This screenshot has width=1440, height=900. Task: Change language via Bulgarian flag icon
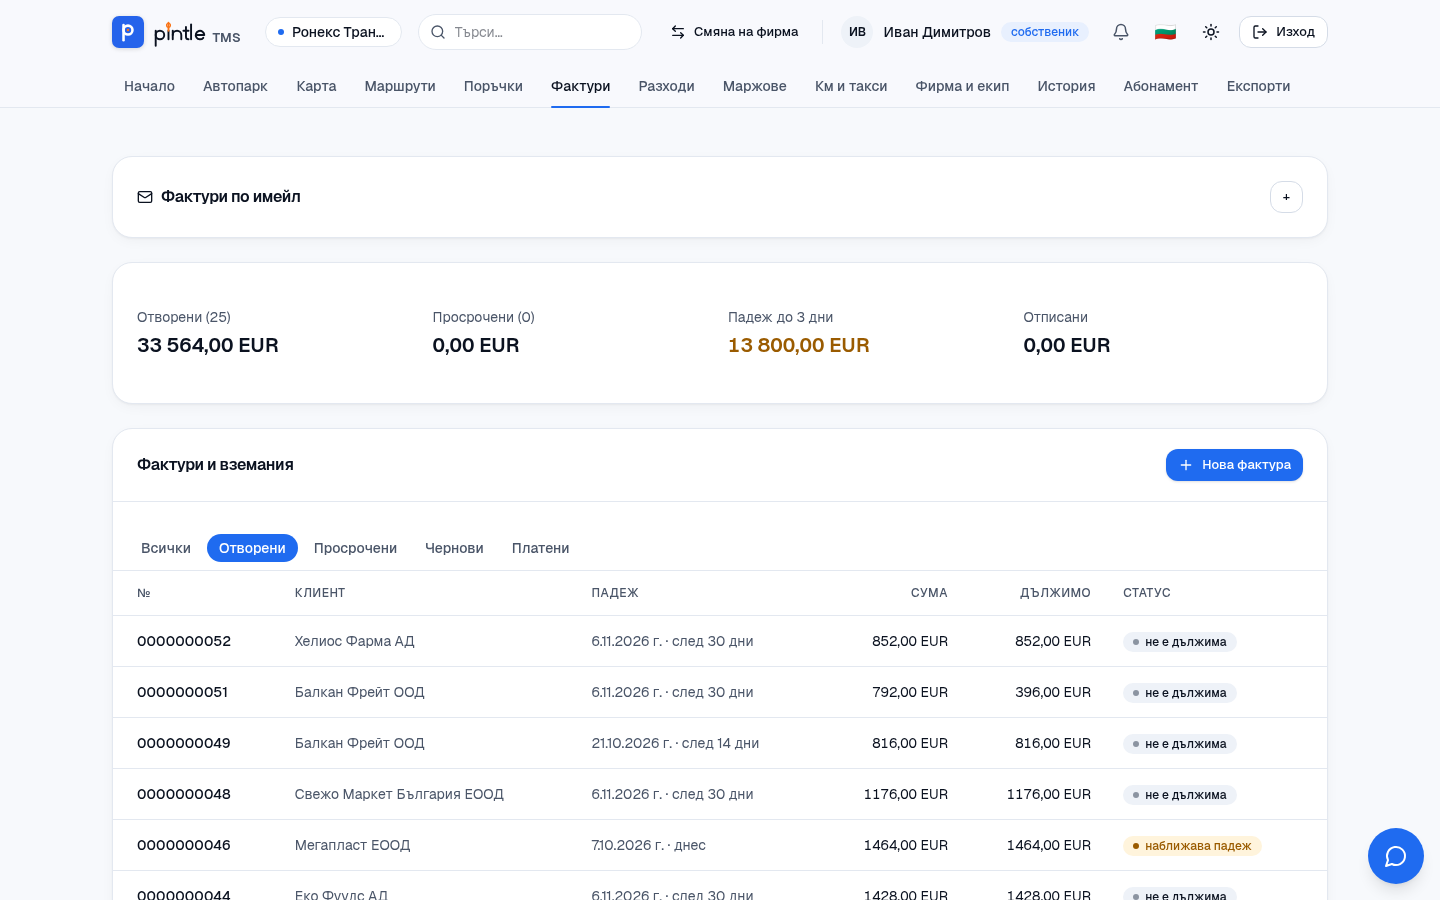[1165, 32]
